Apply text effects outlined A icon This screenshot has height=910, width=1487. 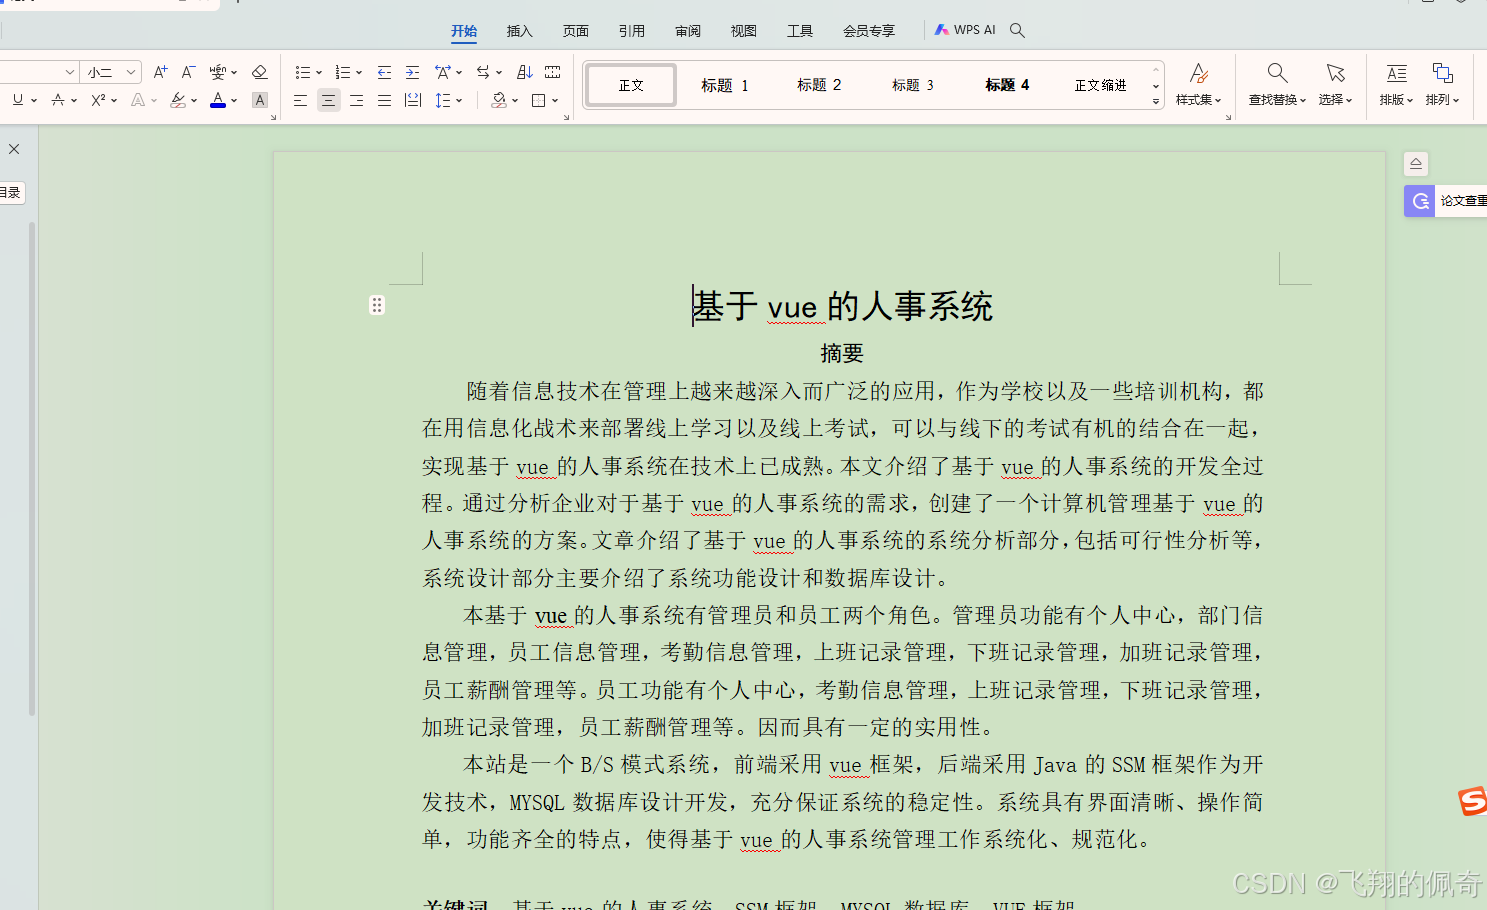[138, 100]
